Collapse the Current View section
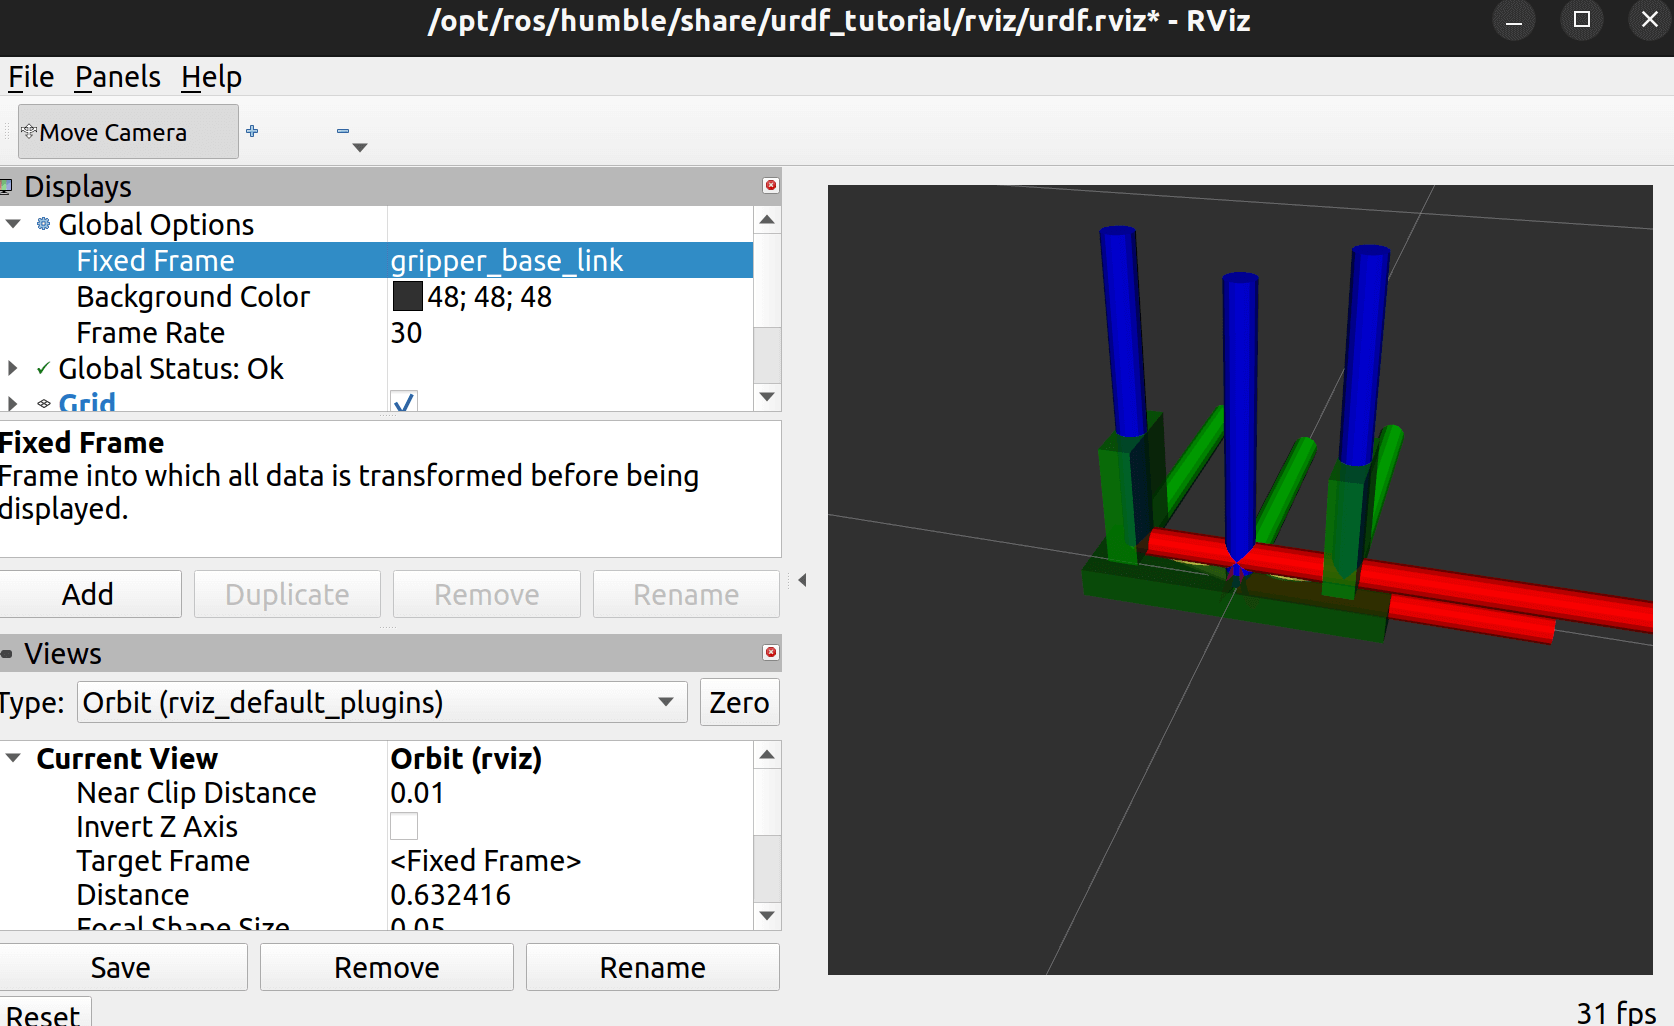1674x1026 pixels. [14, 758]
